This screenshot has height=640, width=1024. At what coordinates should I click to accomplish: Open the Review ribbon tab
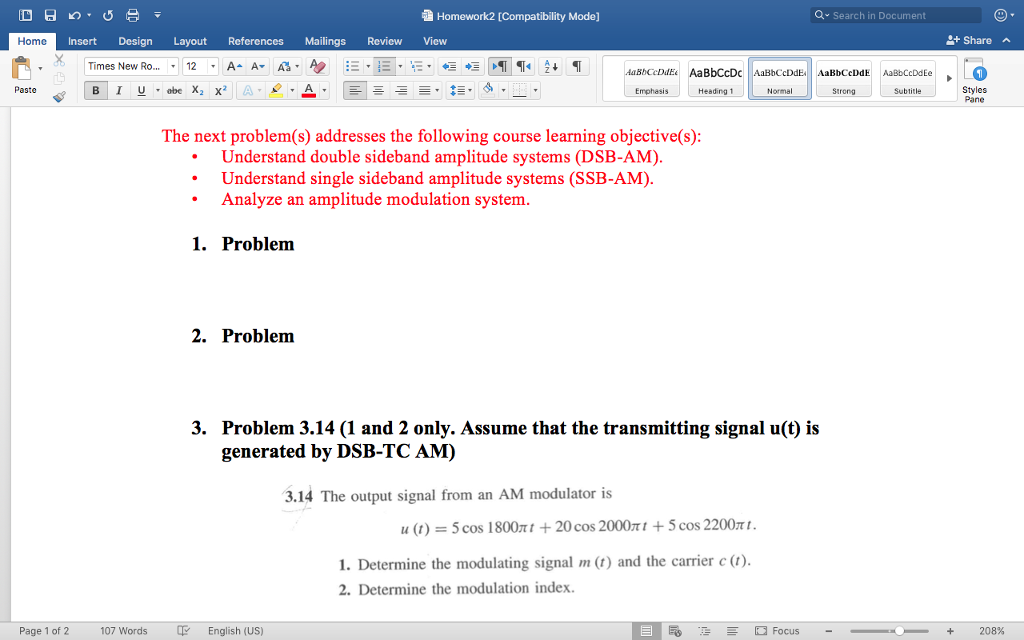[384, 41]
